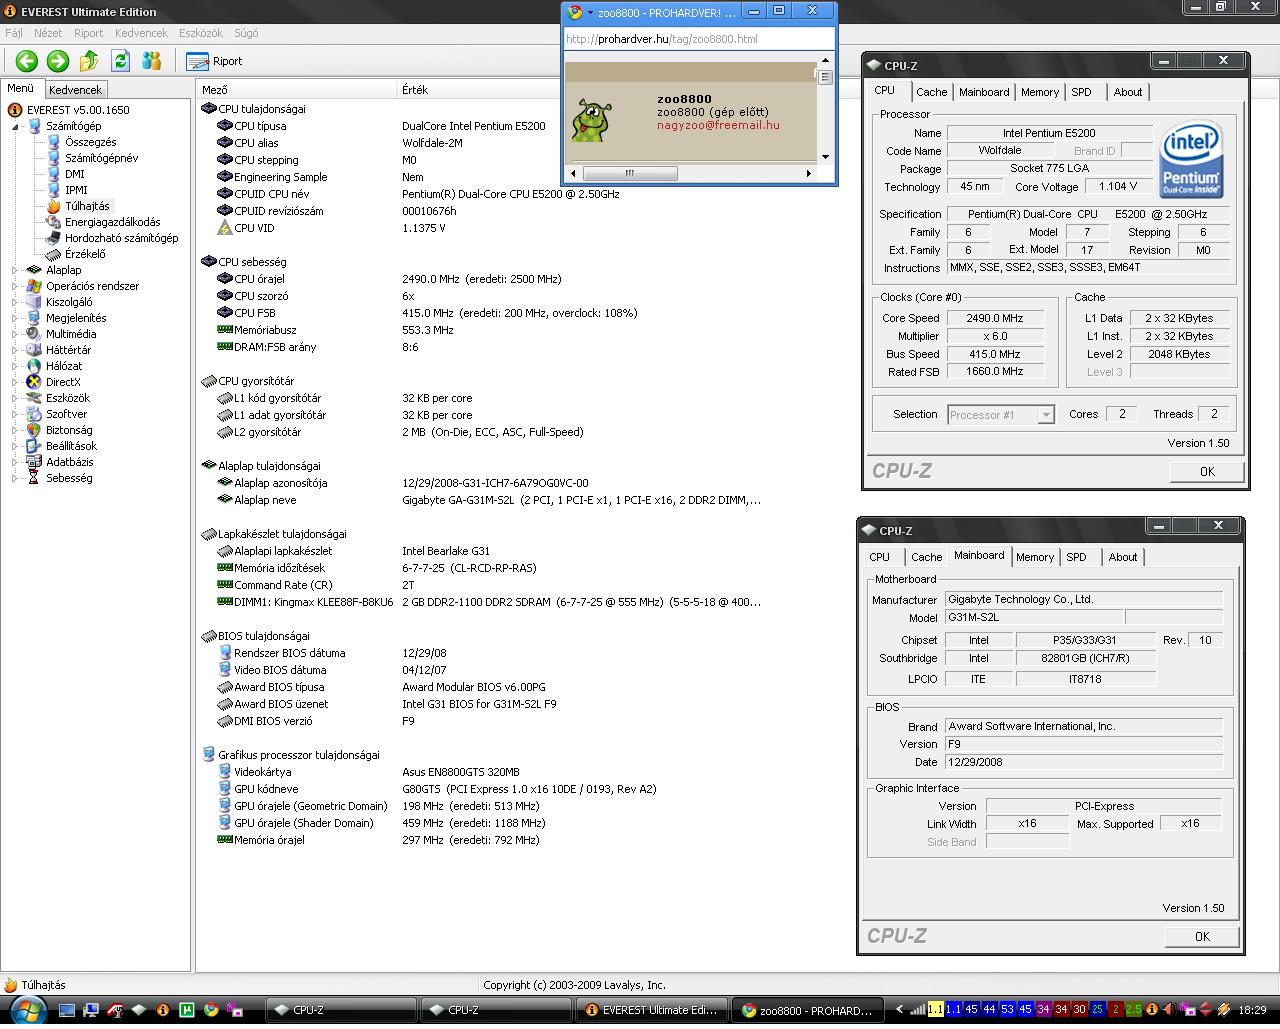The height and width of the screenshot is (1029, 1280).
Task: Open the Windows Start button
Action: (27, 1010)
